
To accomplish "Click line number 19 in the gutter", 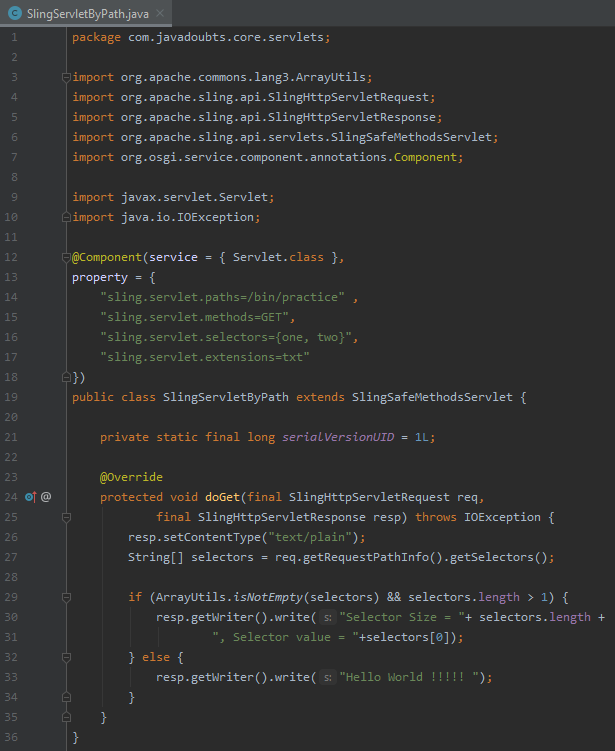I will [11, 398].
